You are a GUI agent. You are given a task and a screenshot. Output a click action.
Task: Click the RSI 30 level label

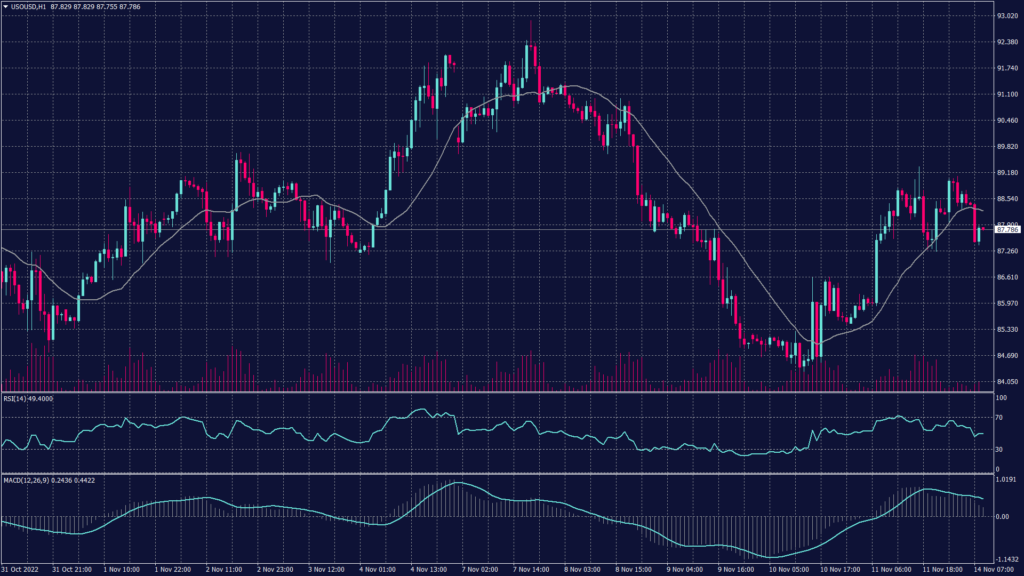(996, 448)
